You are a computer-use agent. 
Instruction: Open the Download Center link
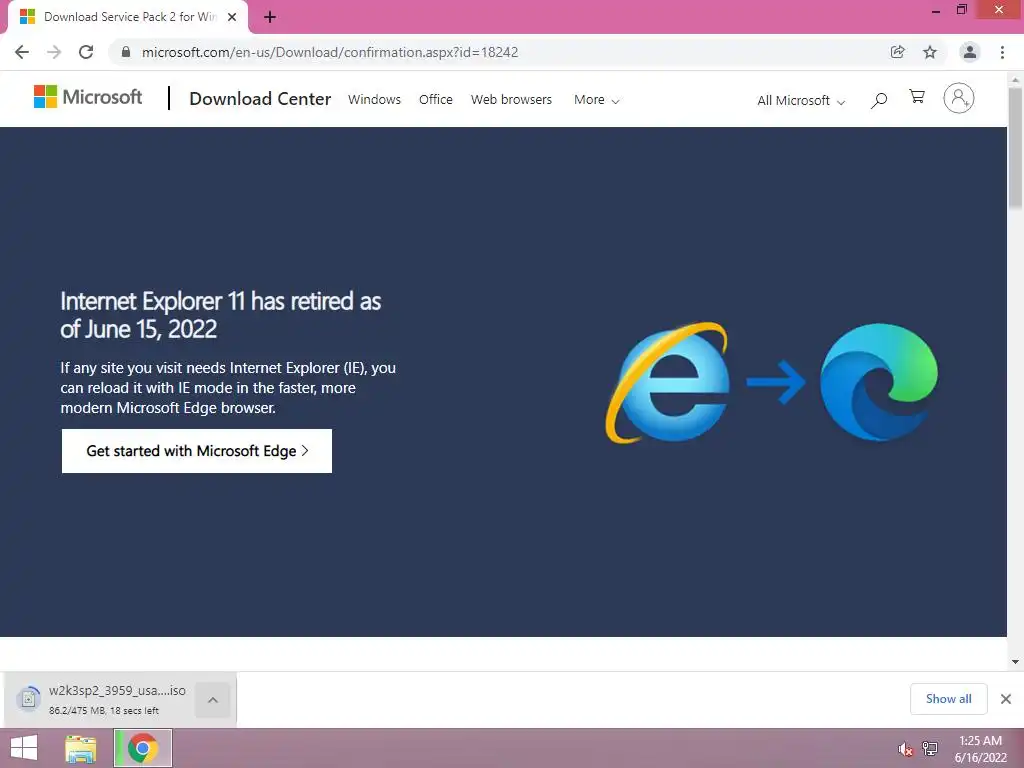click(x=260, y=99)
